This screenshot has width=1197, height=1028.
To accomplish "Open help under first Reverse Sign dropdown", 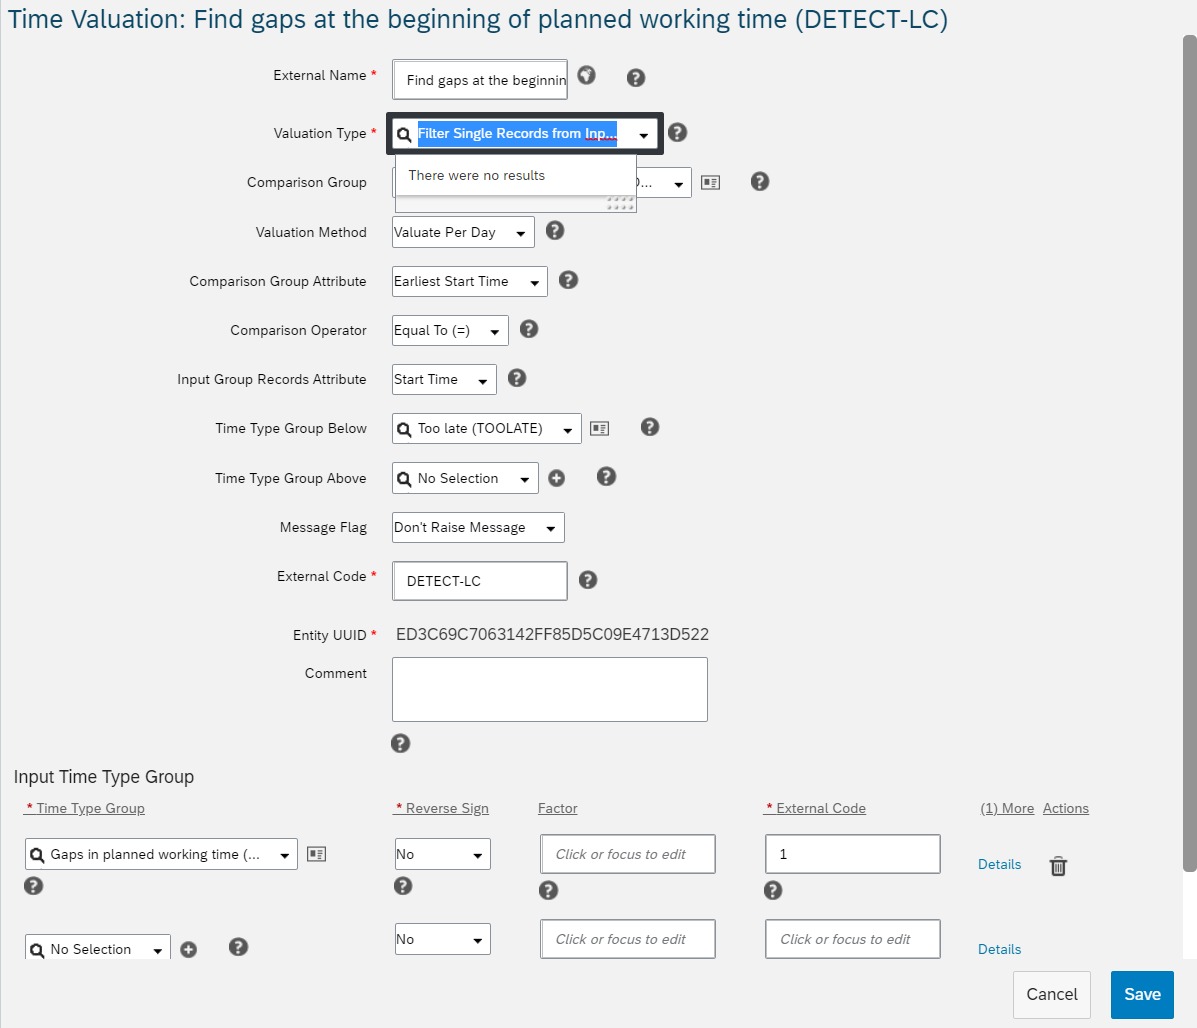I will [x=403, y=886].
